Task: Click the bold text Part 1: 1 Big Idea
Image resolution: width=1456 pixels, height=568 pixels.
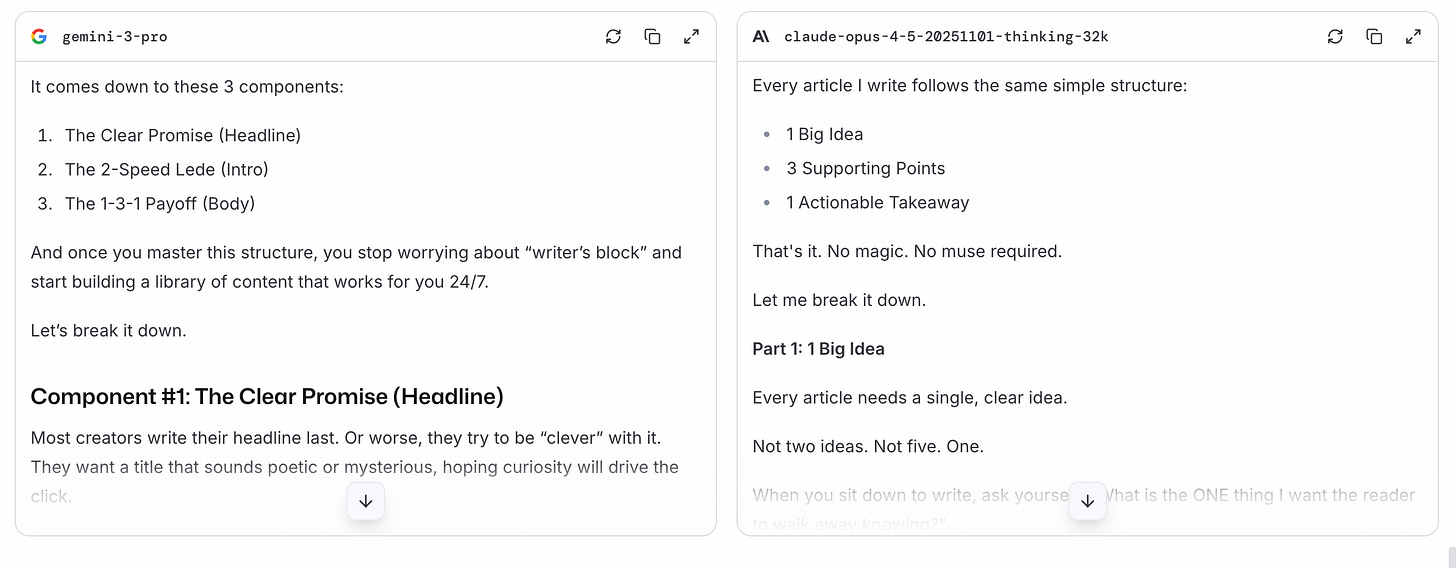Action: pos(818,349)
